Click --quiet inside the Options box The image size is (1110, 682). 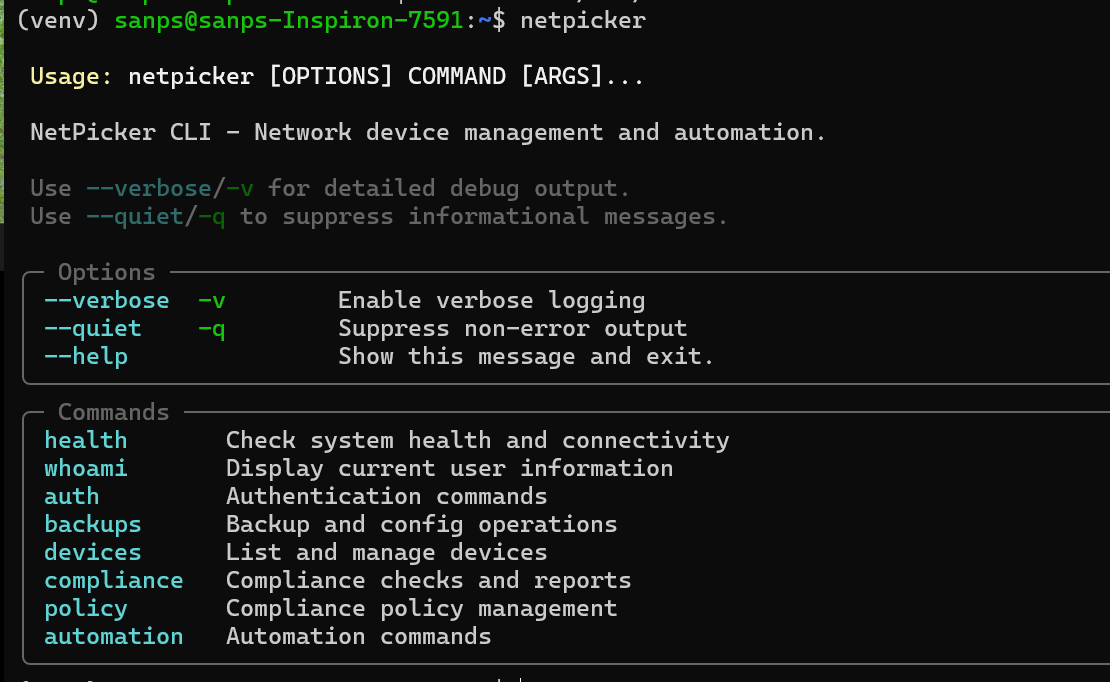tap(92, 328)
